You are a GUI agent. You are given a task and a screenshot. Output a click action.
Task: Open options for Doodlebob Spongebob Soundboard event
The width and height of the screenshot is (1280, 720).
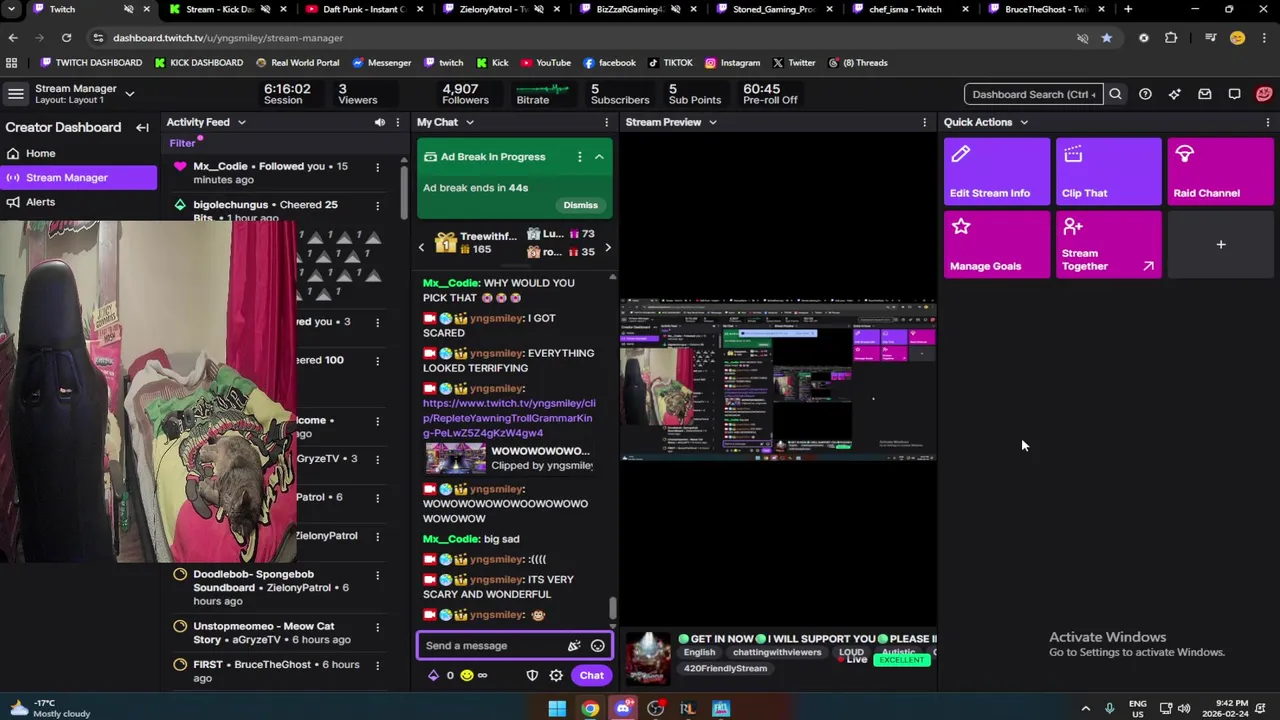377,575
